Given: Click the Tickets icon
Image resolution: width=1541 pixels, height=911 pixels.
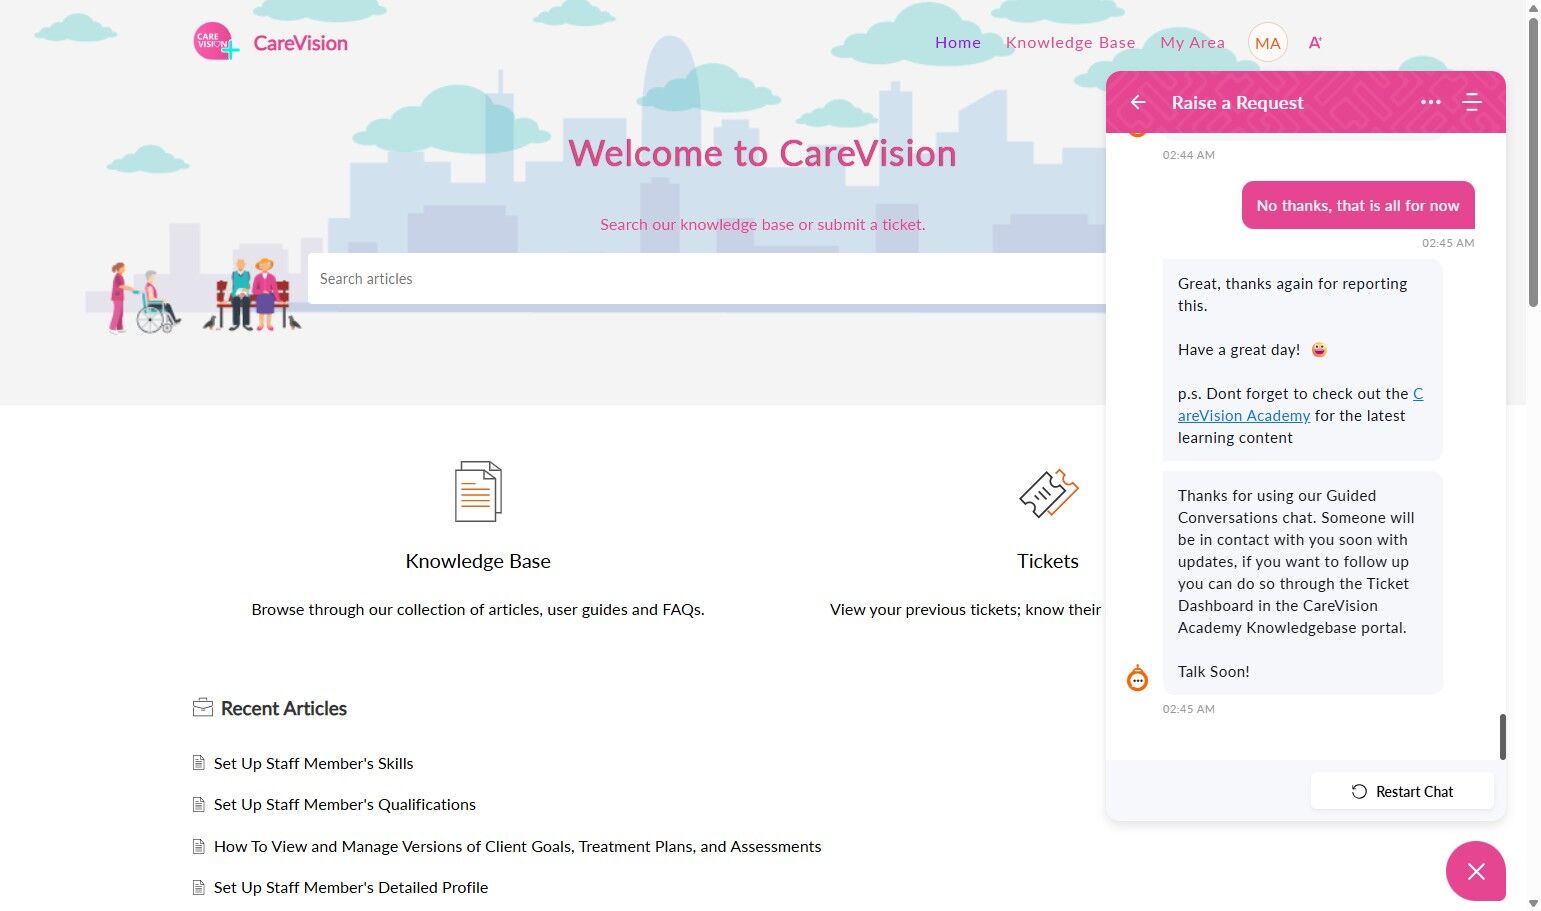Looking at the screenshot, I should 1048,493.
